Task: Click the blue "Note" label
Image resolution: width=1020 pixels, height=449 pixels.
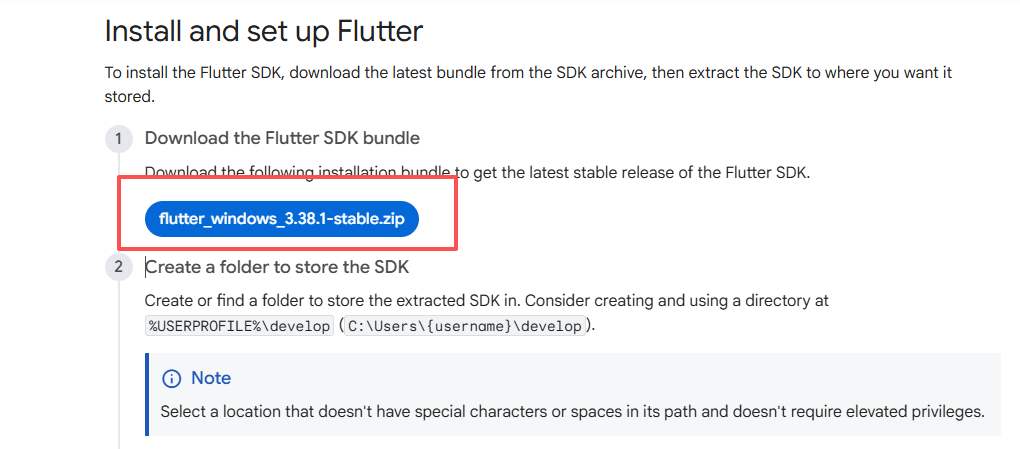Action: pos(211,378)
